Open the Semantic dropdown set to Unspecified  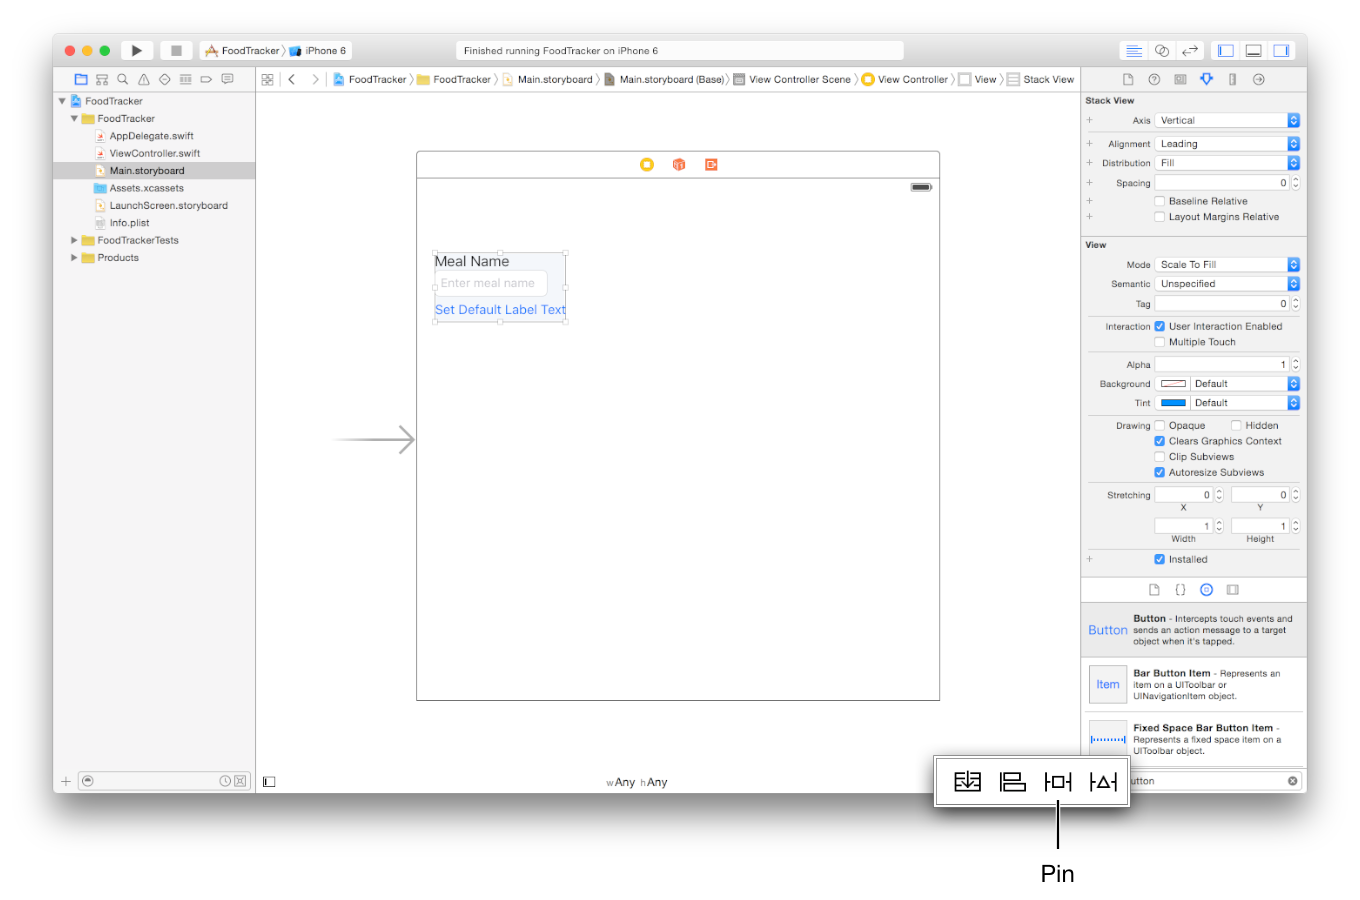[x=1228, y=284]
